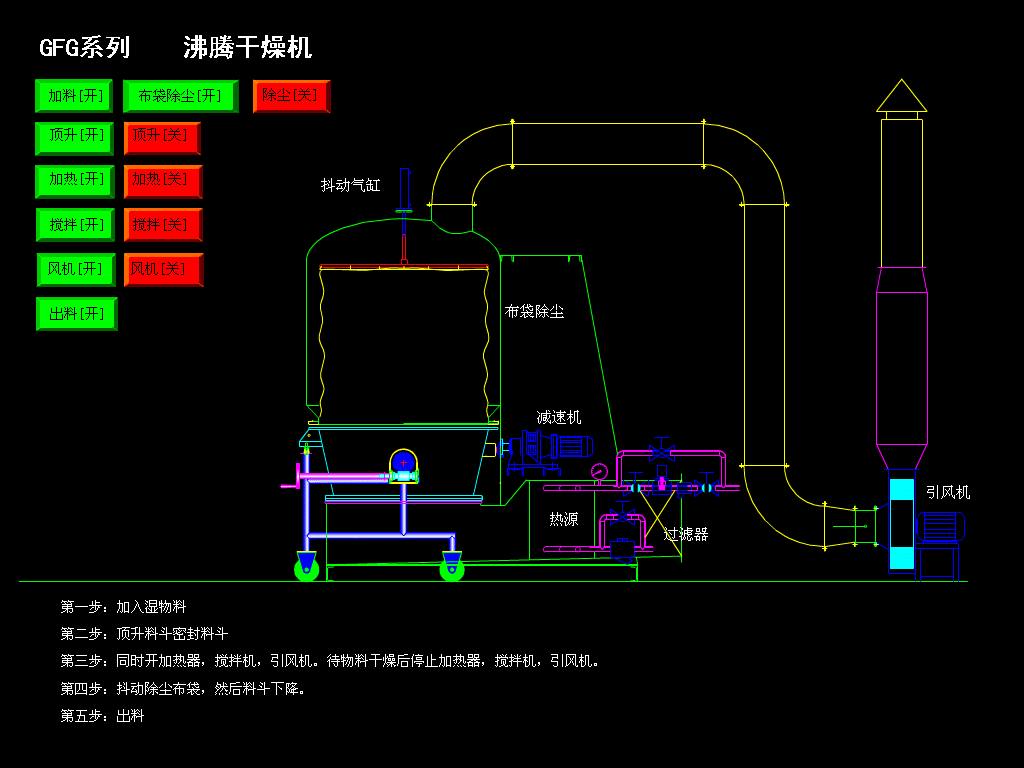Switch on the fan 风机[开]

75,269
